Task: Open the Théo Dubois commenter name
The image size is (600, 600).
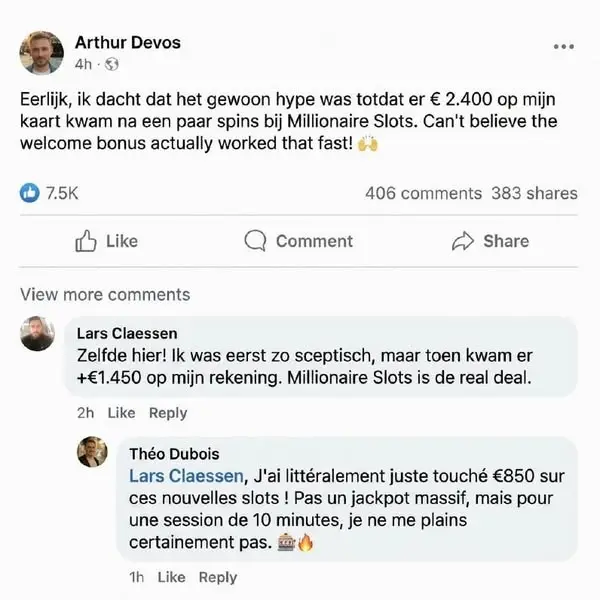Action: tap(174, 454)
